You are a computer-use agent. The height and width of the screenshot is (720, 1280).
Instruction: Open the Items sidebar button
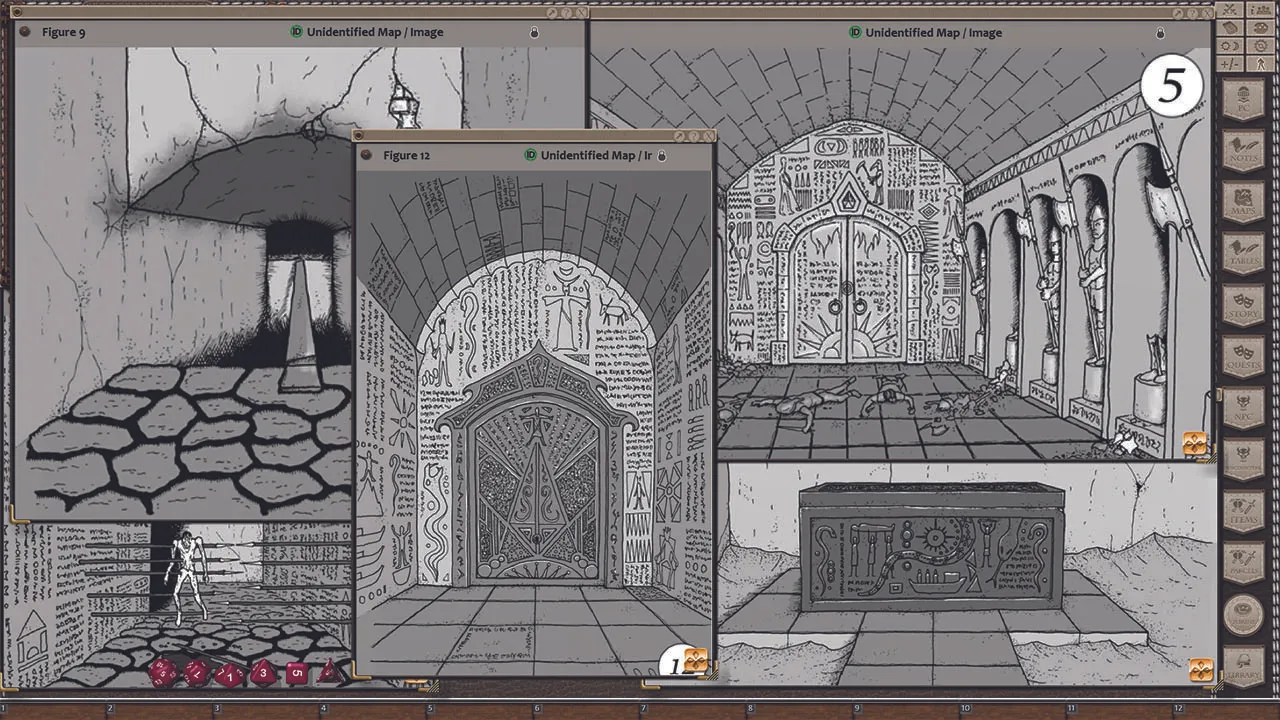pos(1244,513)
